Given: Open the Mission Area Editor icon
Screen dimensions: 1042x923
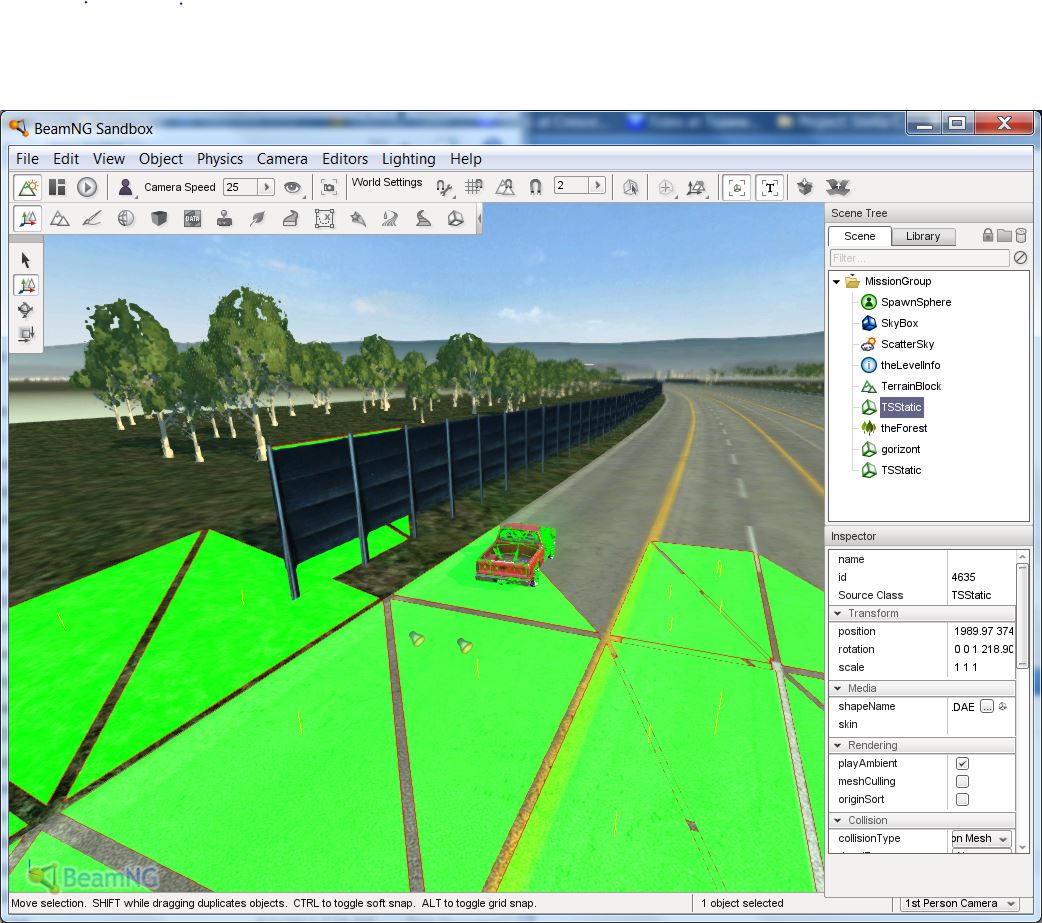Looking at the screenshot, I should click(x=324, y=219).
